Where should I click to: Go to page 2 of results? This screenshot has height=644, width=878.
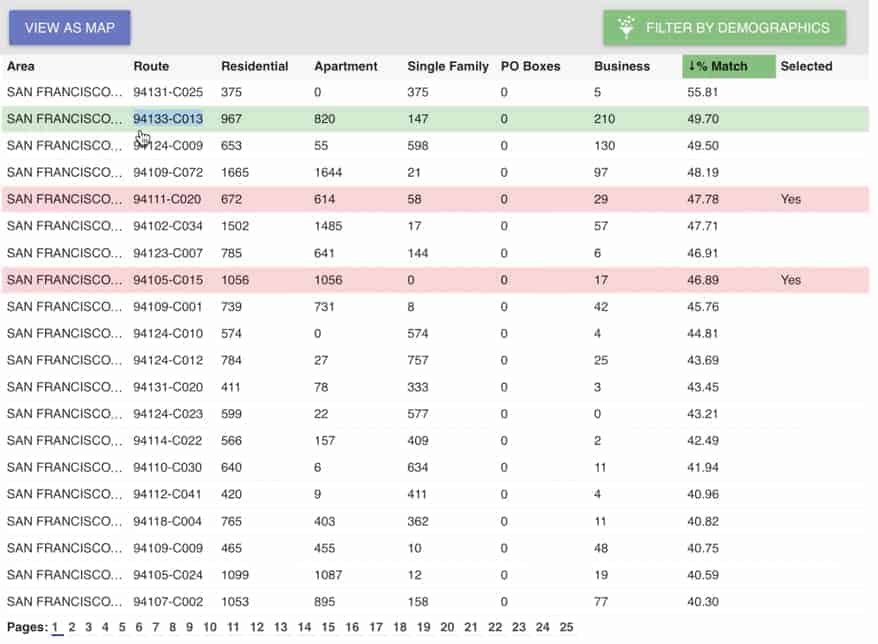[72, 627]
